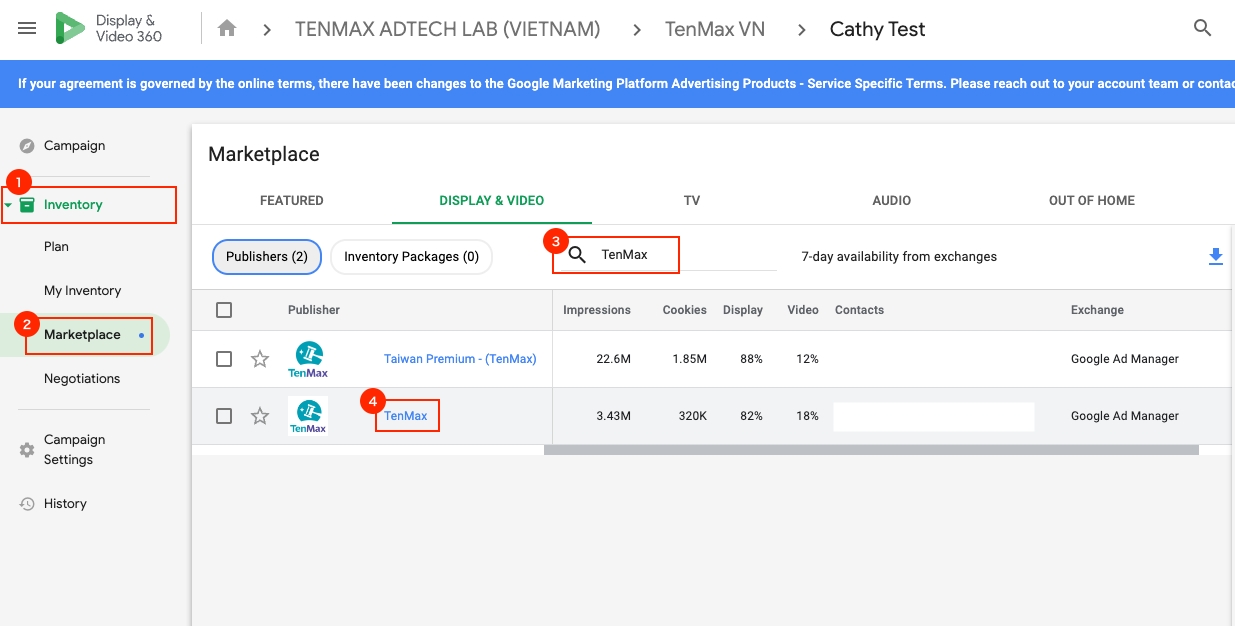Open the TenMax publisher link
This screenshot has height=626, width=1235.
(x=406, y=416)
